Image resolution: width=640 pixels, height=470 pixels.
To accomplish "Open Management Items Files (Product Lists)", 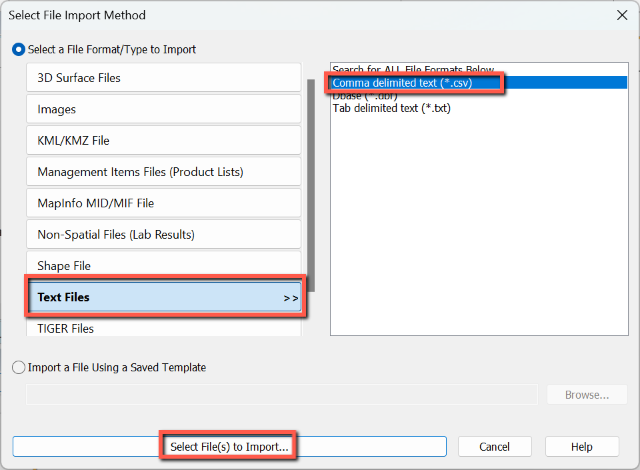I will pos(164,172).
